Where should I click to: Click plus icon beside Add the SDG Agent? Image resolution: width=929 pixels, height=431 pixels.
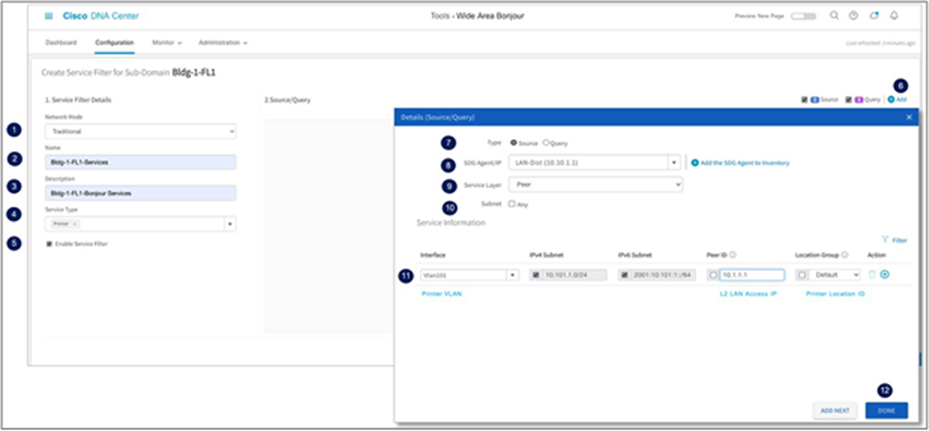695,162
